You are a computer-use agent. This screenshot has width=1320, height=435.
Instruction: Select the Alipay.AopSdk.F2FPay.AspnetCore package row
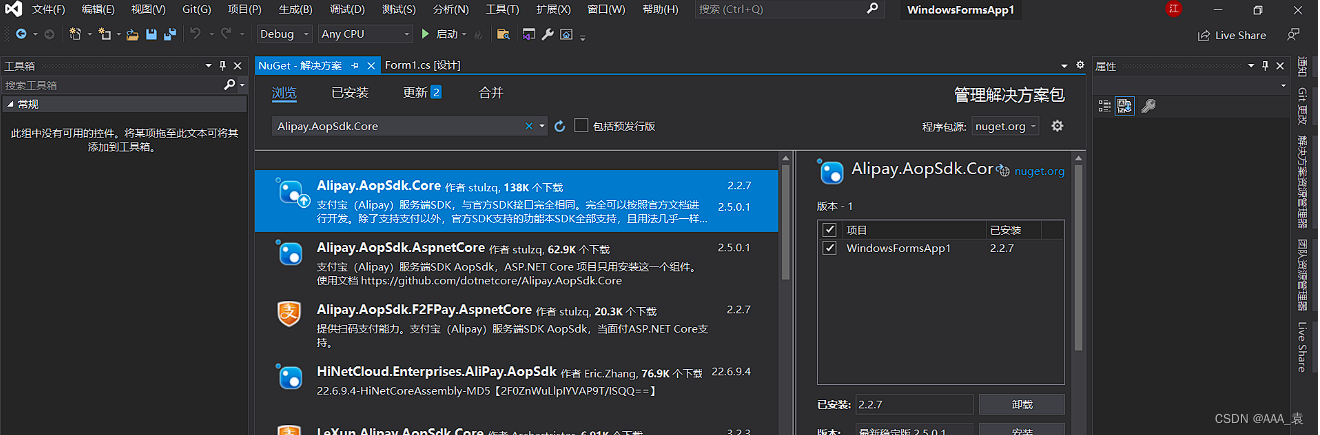pos(516,326)
